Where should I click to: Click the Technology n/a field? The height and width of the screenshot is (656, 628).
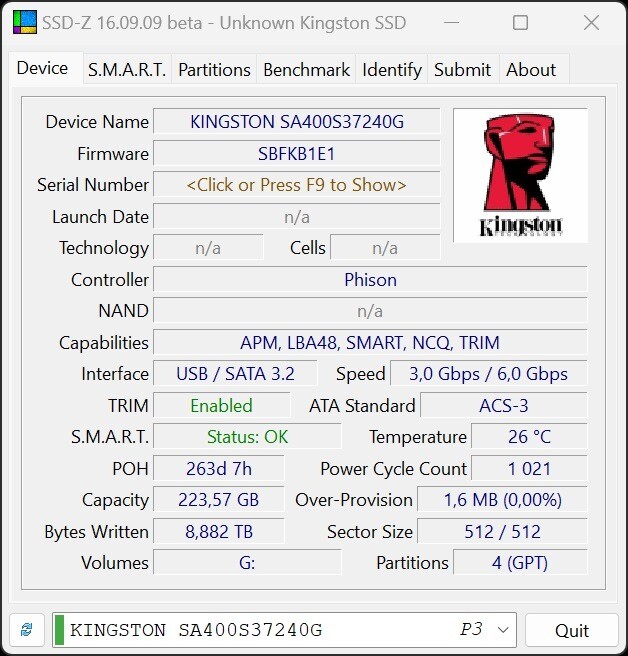click(x=208, y=248)
